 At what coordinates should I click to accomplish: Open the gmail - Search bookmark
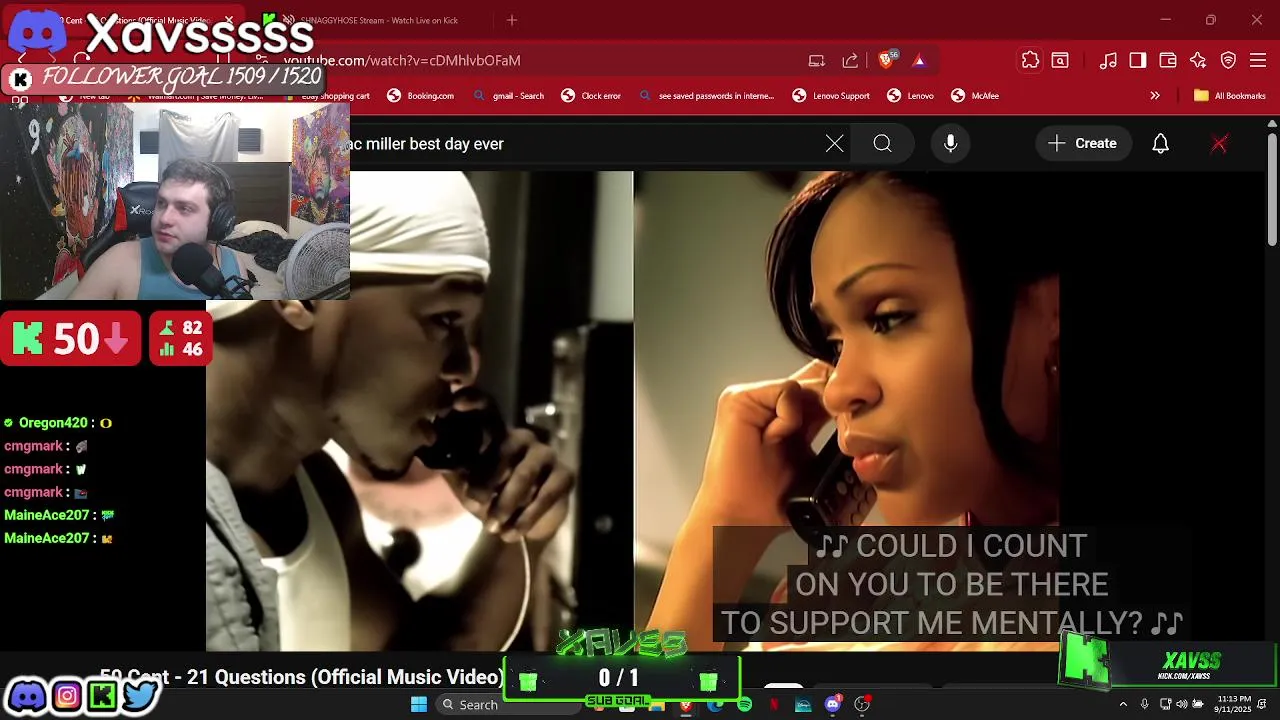(509, 96)
